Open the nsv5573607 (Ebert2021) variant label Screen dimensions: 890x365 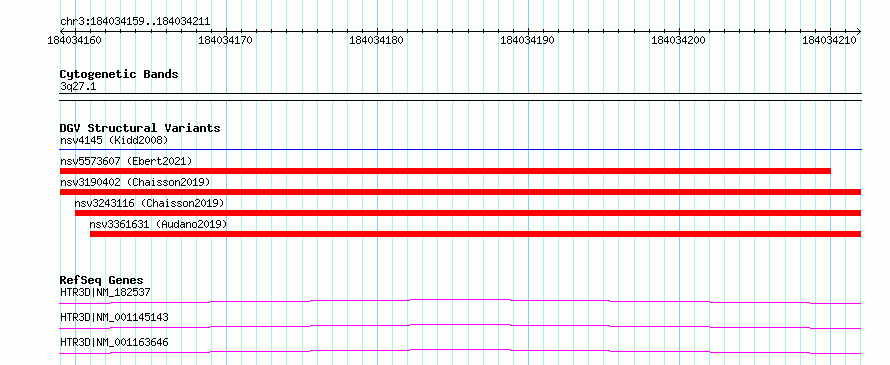(x=126, y=161)
